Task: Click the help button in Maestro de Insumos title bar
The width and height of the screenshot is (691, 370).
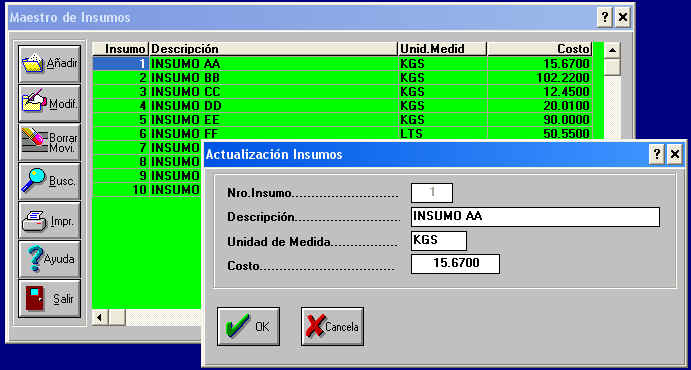Action: tap(605, 18)
